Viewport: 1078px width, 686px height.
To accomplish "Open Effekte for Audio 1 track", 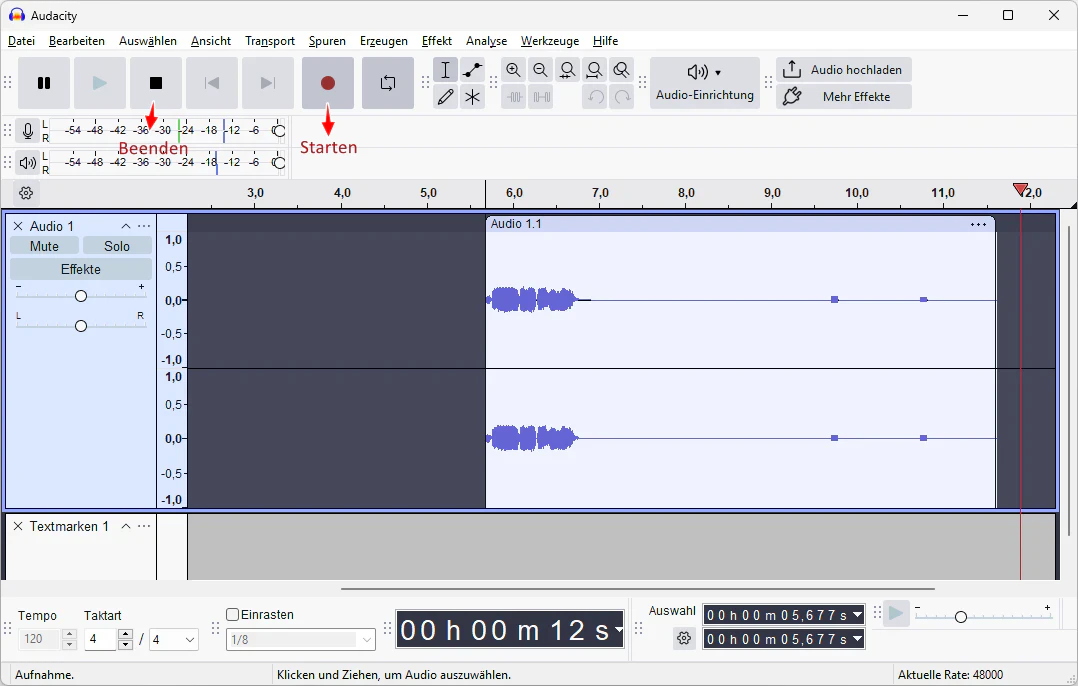I will (81, 269).
